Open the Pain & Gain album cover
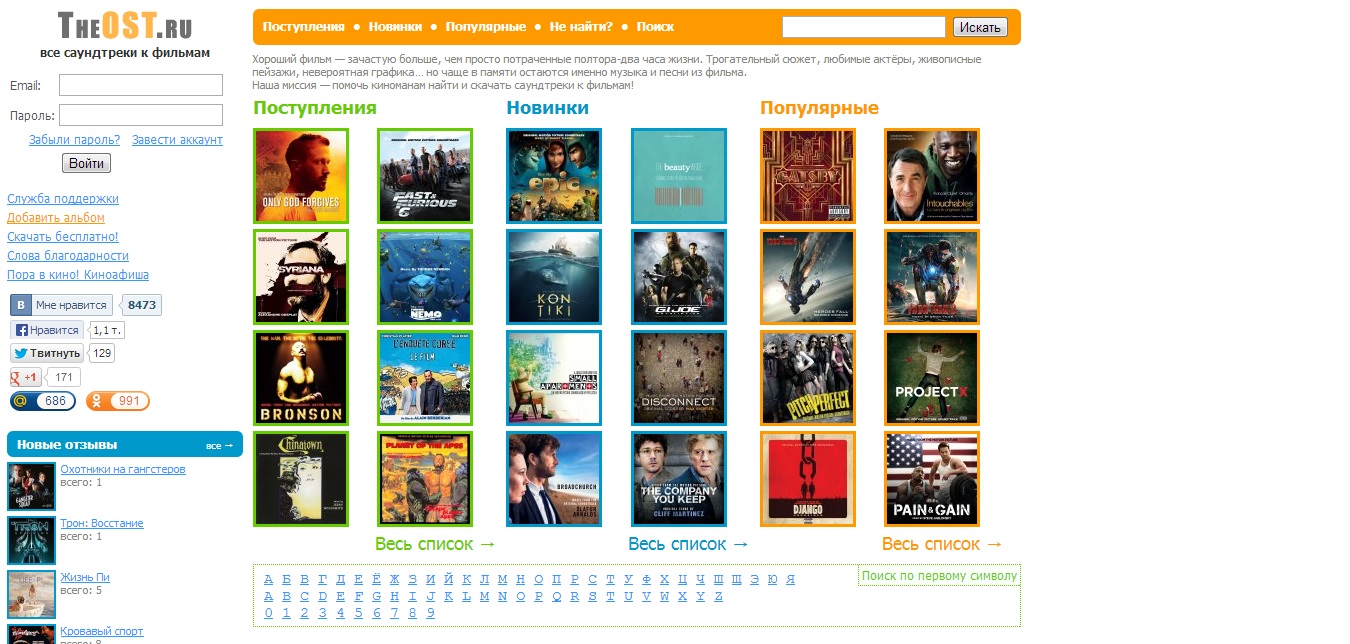Screen dimensions: 1350x644 click(932, 479)
